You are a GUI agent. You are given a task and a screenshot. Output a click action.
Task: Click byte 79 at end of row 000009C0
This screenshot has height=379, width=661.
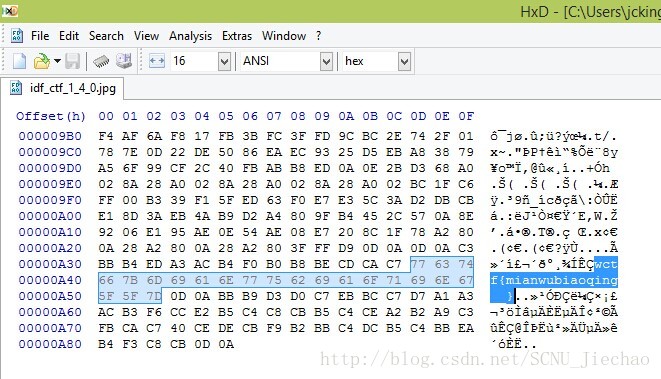(x=466, y=152)
